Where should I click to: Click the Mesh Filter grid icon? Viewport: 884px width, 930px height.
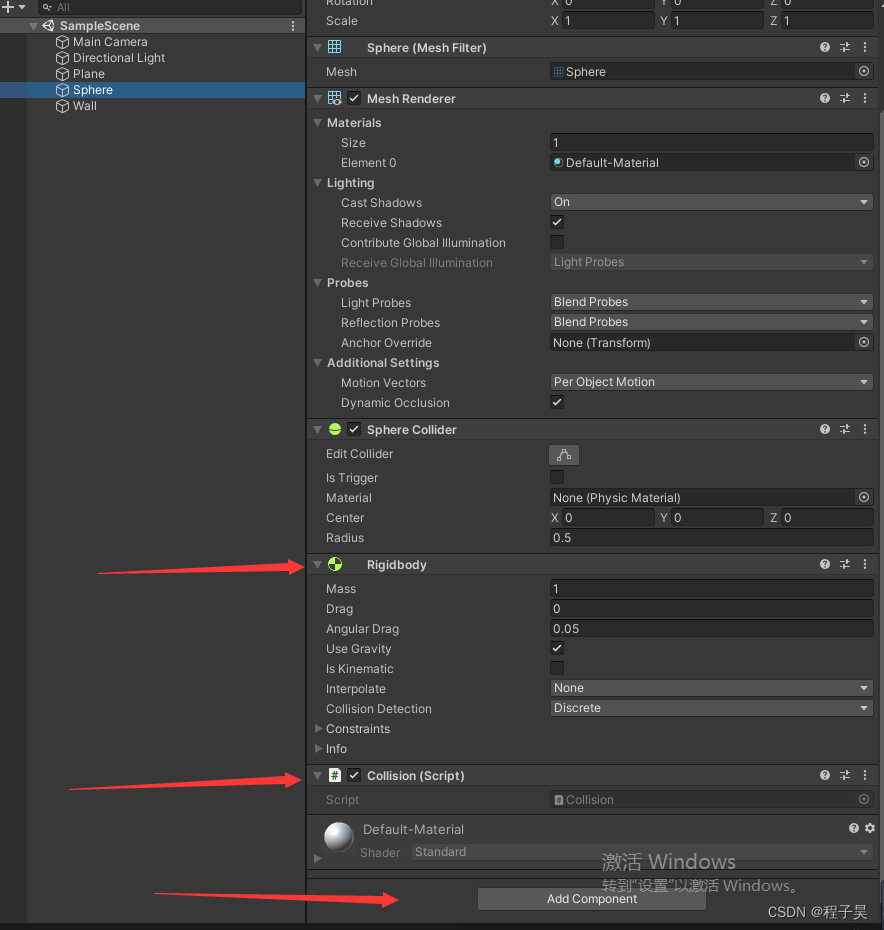pos(335,47)
